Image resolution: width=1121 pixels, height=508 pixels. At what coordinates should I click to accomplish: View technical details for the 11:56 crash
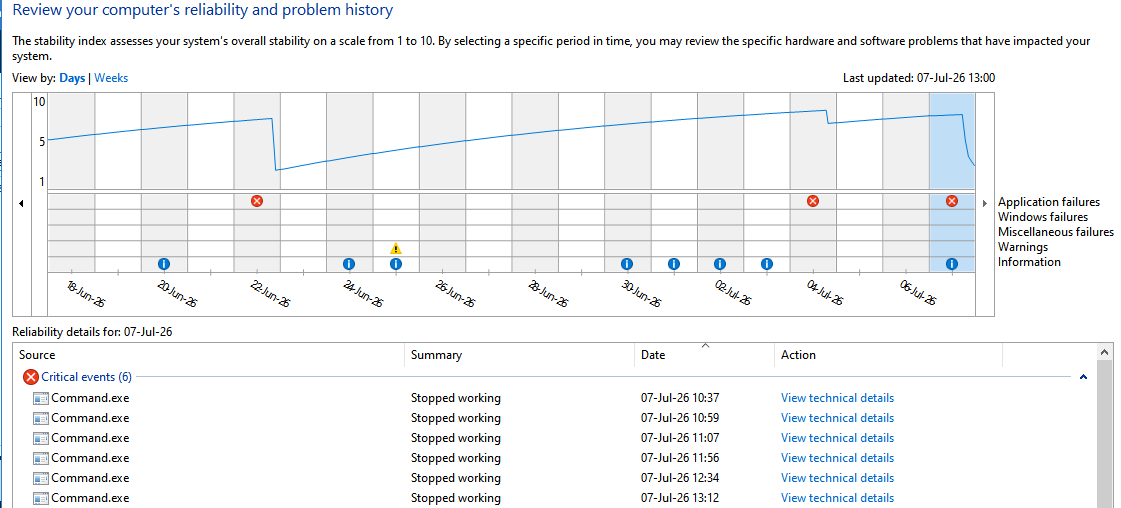[837, 458]
